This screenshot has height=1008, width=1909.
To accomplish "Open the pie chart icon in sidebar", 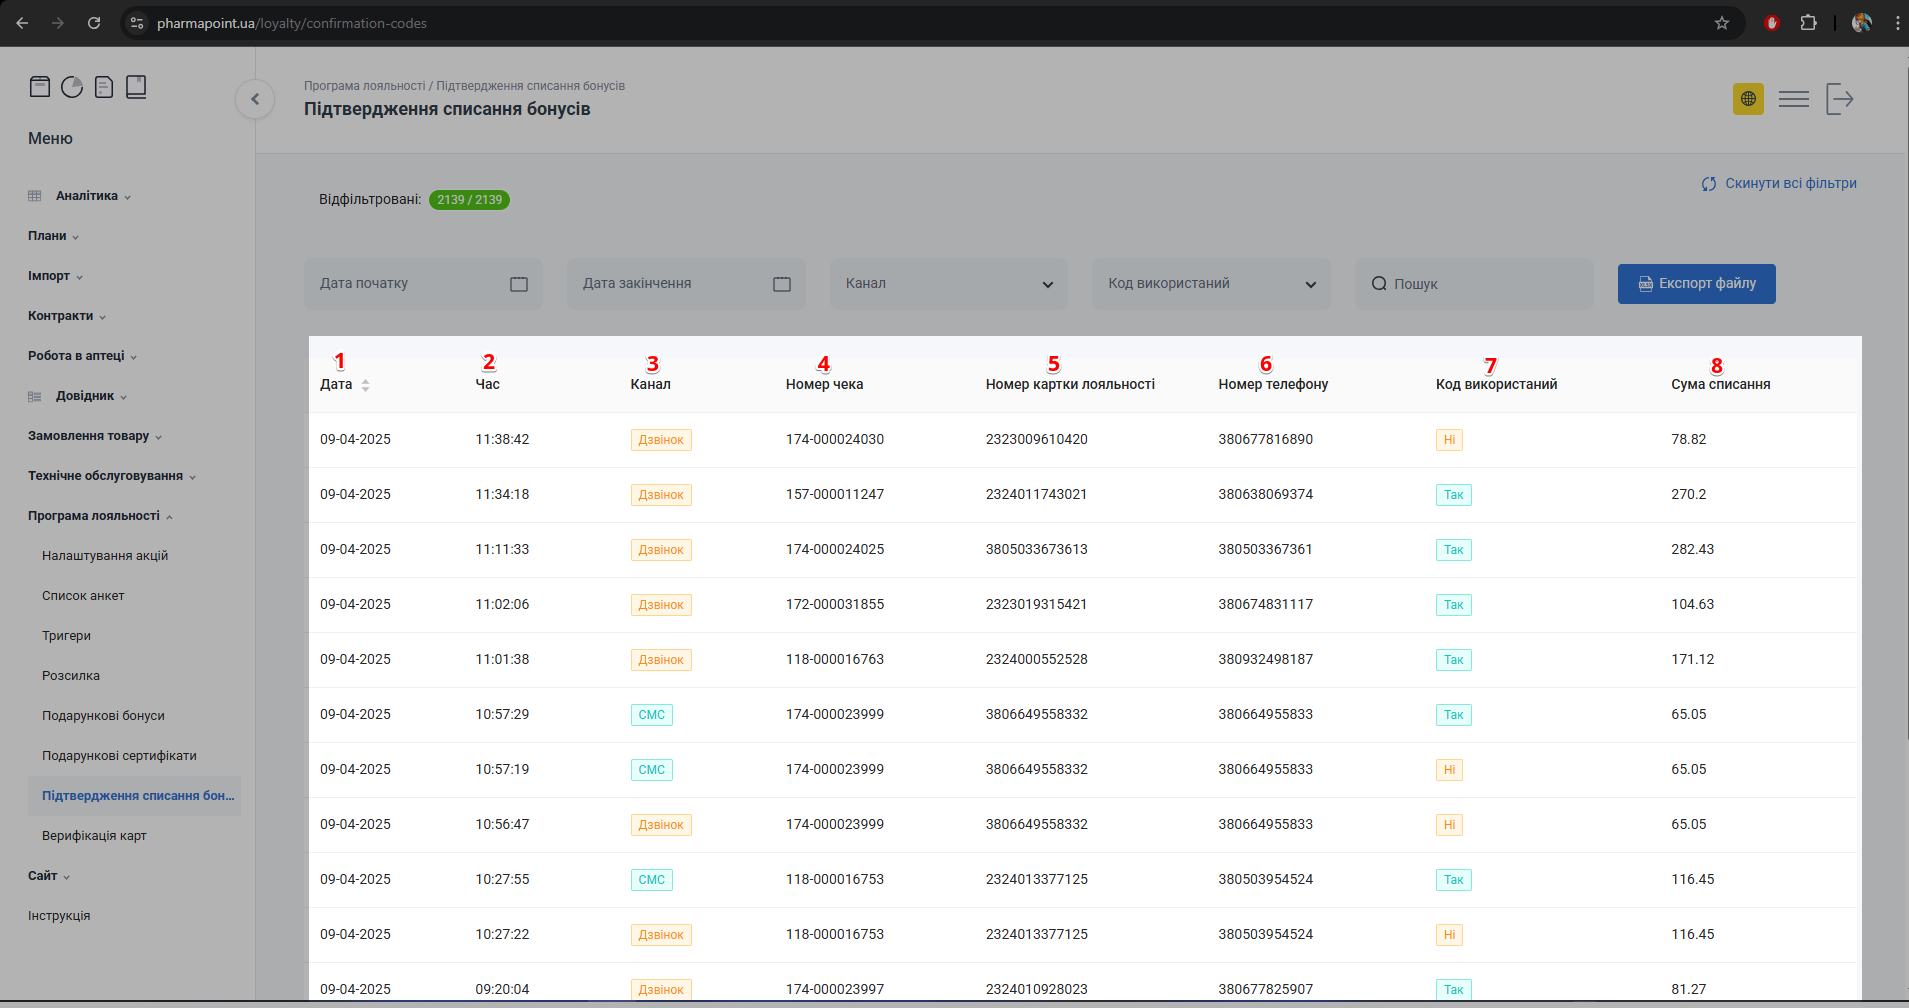I will 72,87.
